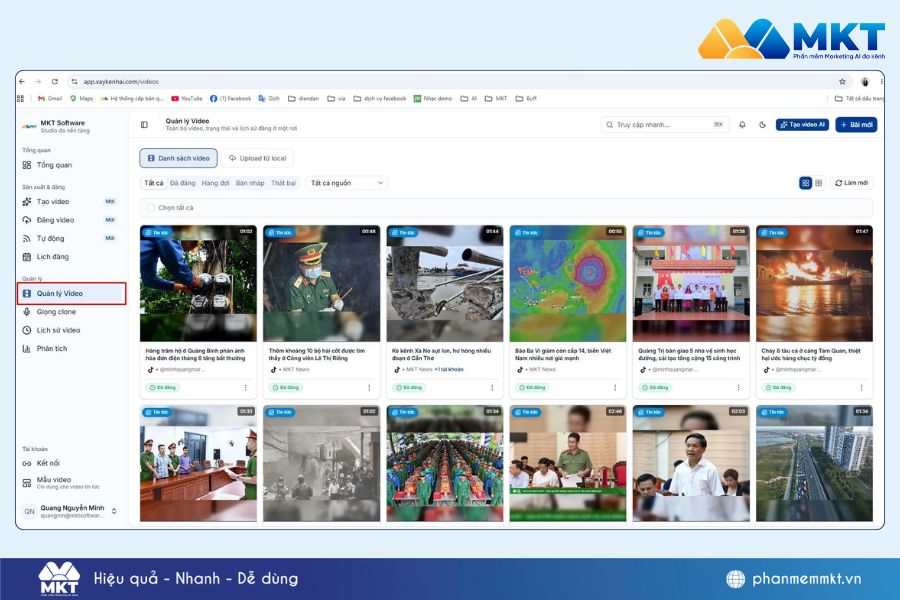Open options menu on Bão Ba Vì card
Screen dimensions: 900x600
point(615,388)
